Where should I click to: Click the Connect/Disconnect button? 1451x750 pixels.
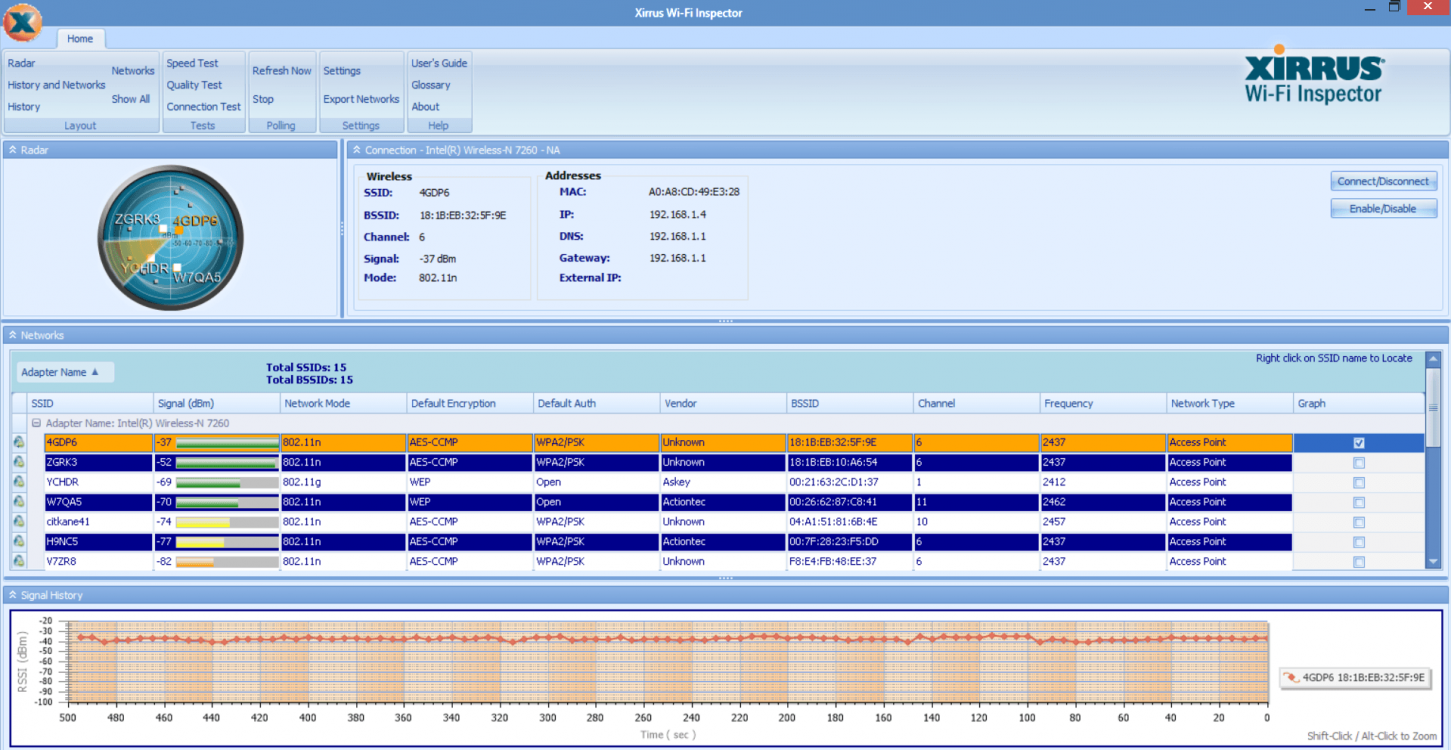coord(1384,181)
